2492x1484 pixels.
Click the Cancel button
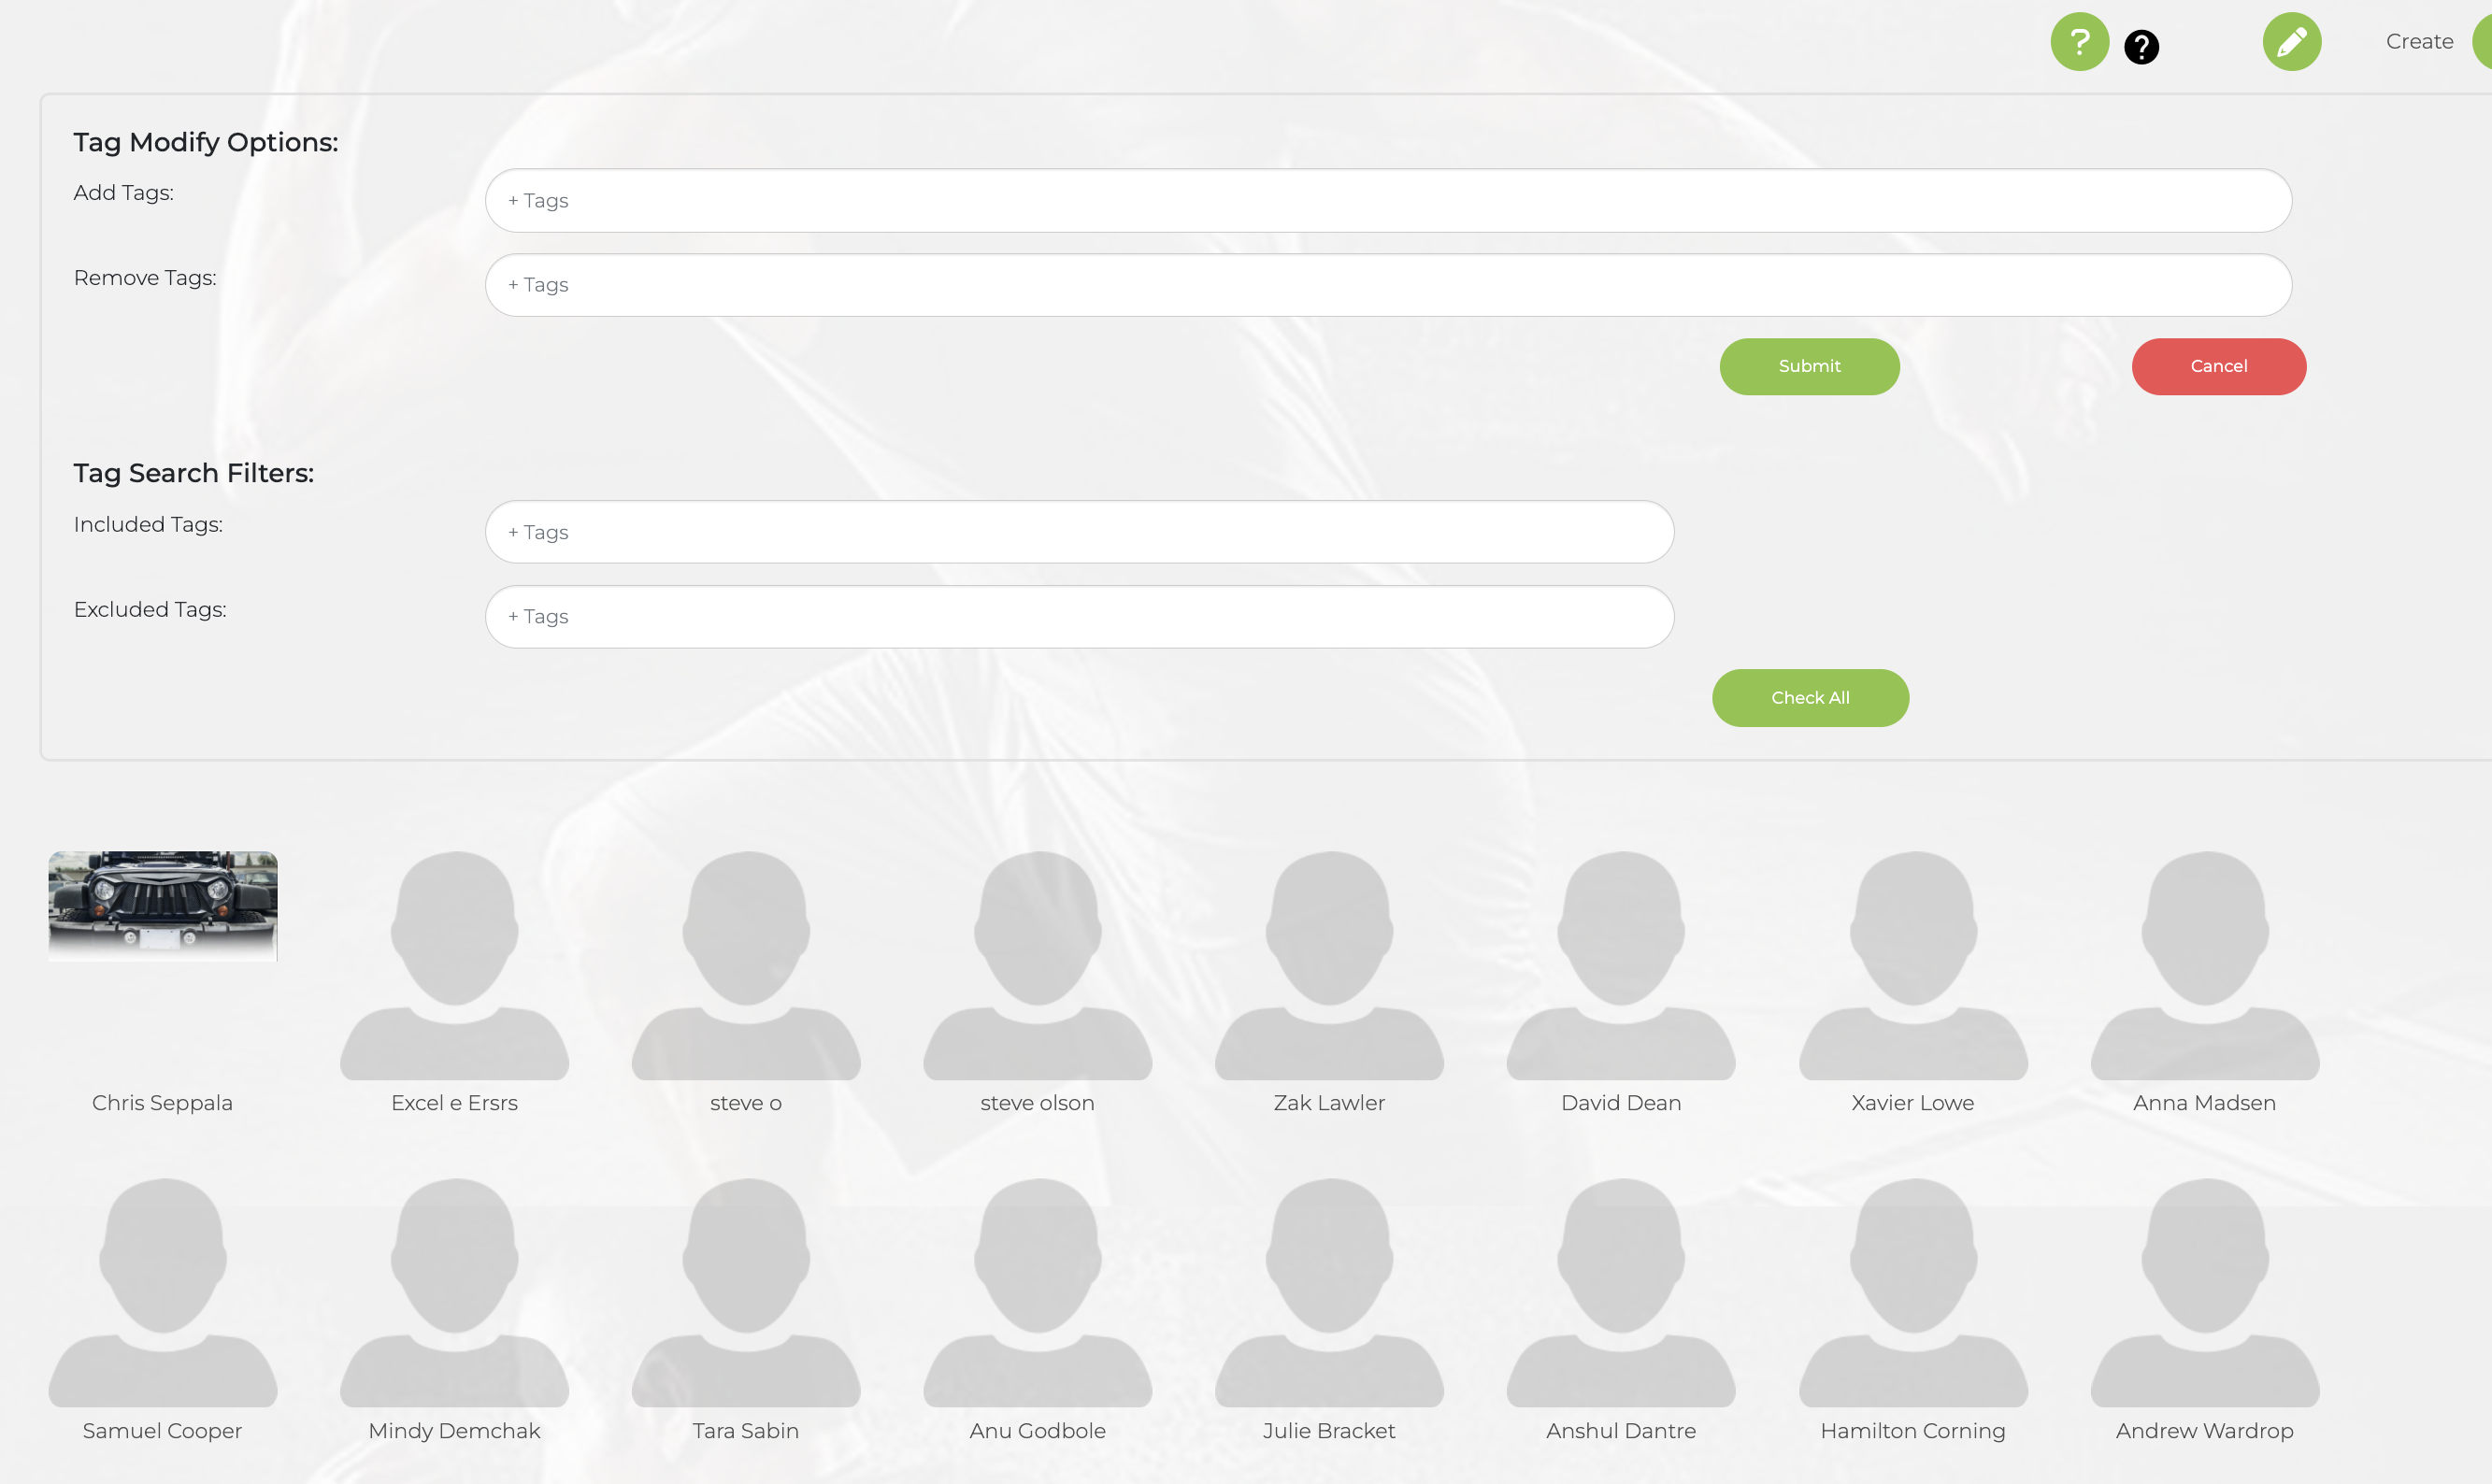(x=2218, y=366)
